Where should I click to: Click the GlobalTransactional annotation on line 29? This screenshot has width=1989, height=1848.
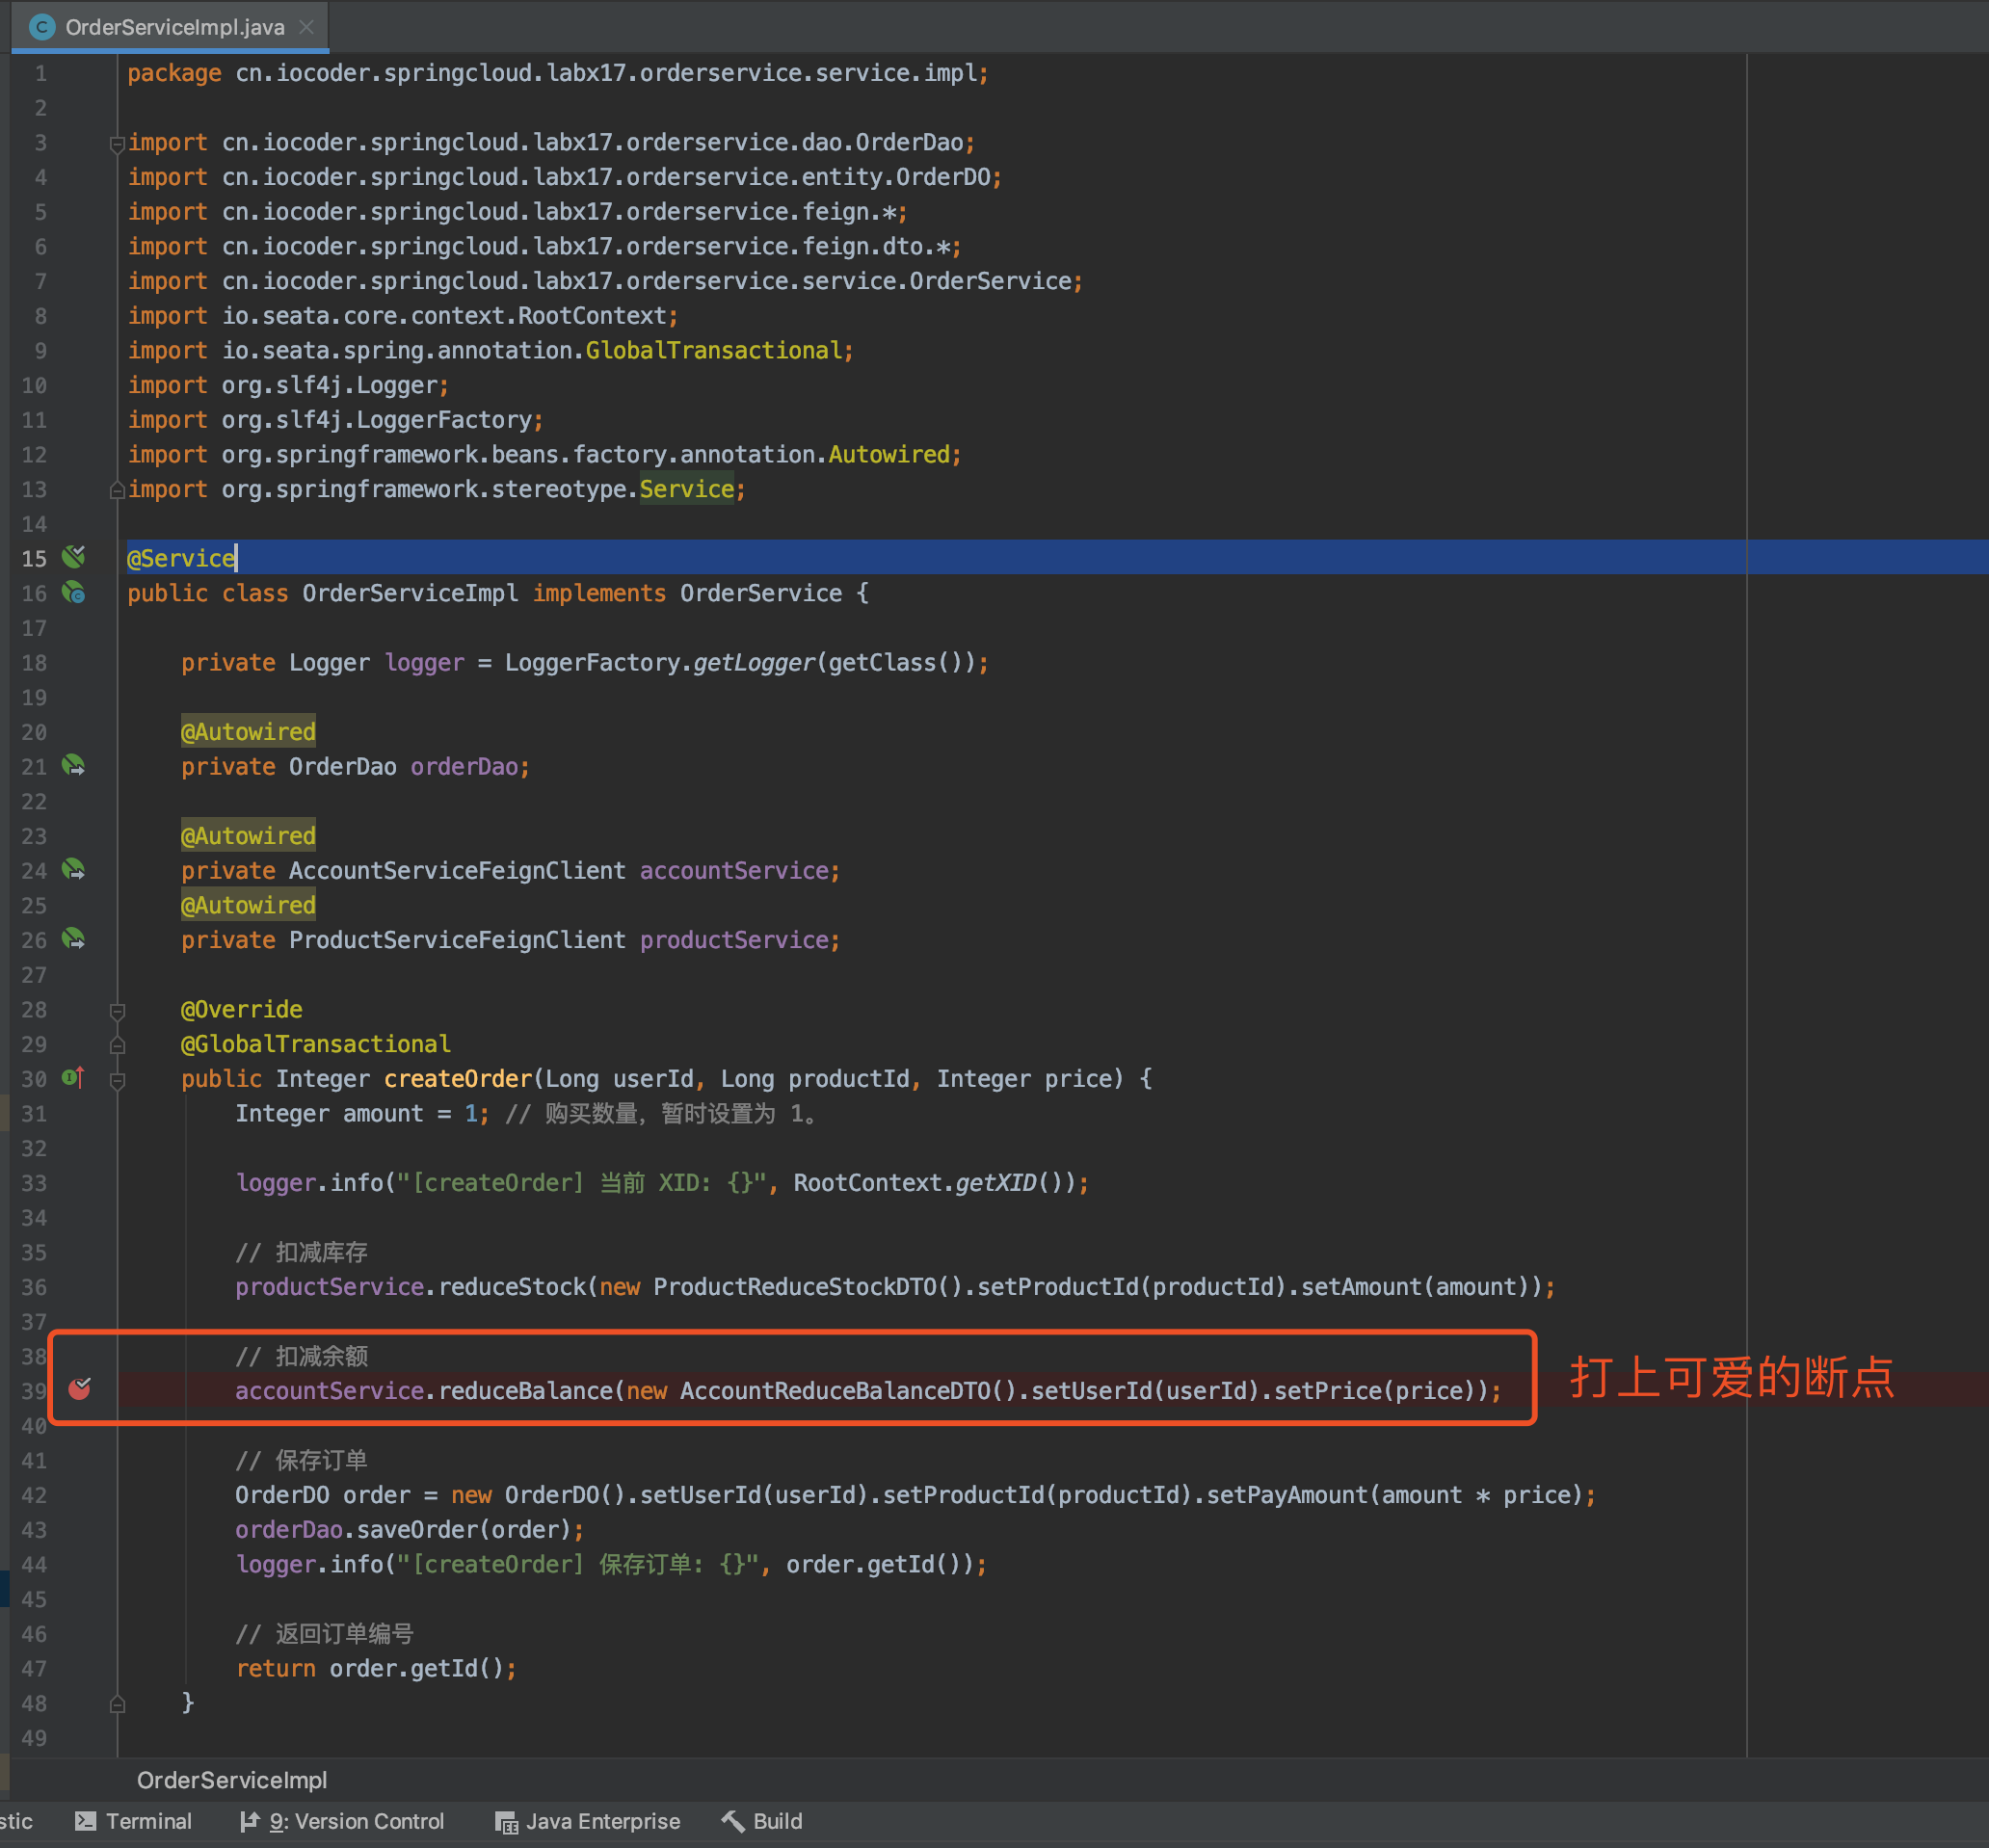(316, 1044)
